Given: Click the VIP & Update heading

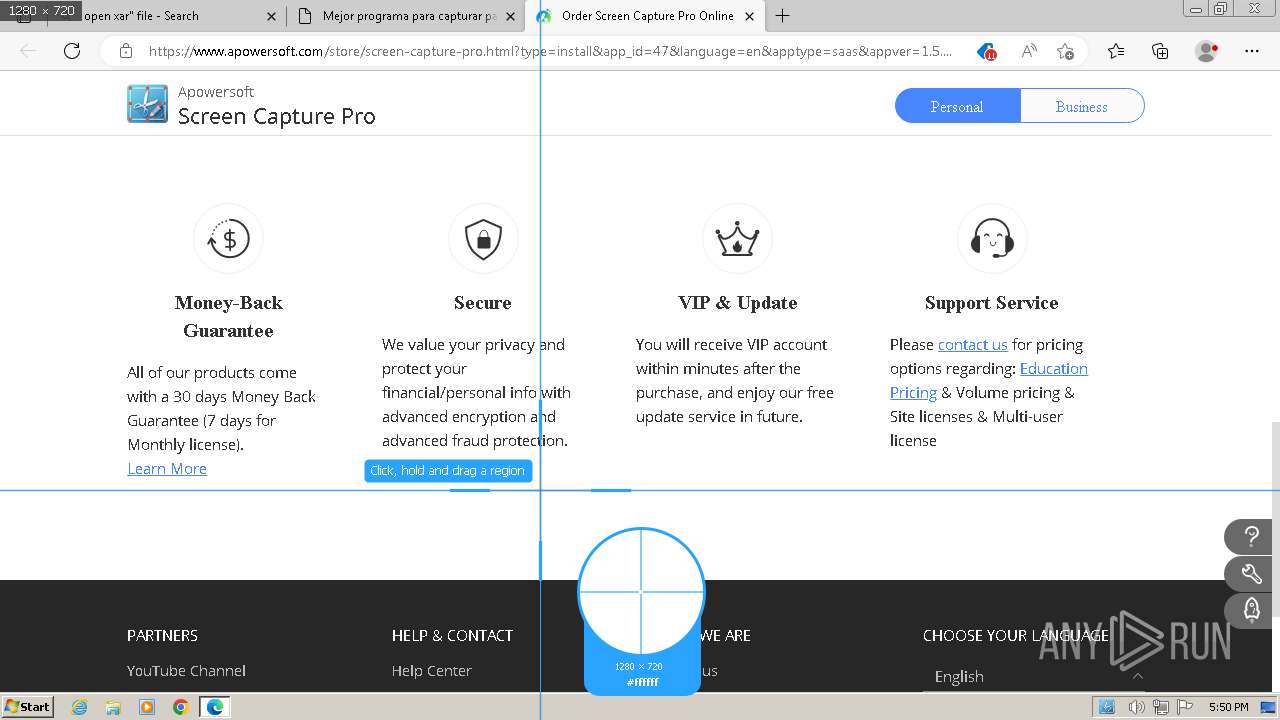Looking at the screenshot, I should [x=738, y=303].
